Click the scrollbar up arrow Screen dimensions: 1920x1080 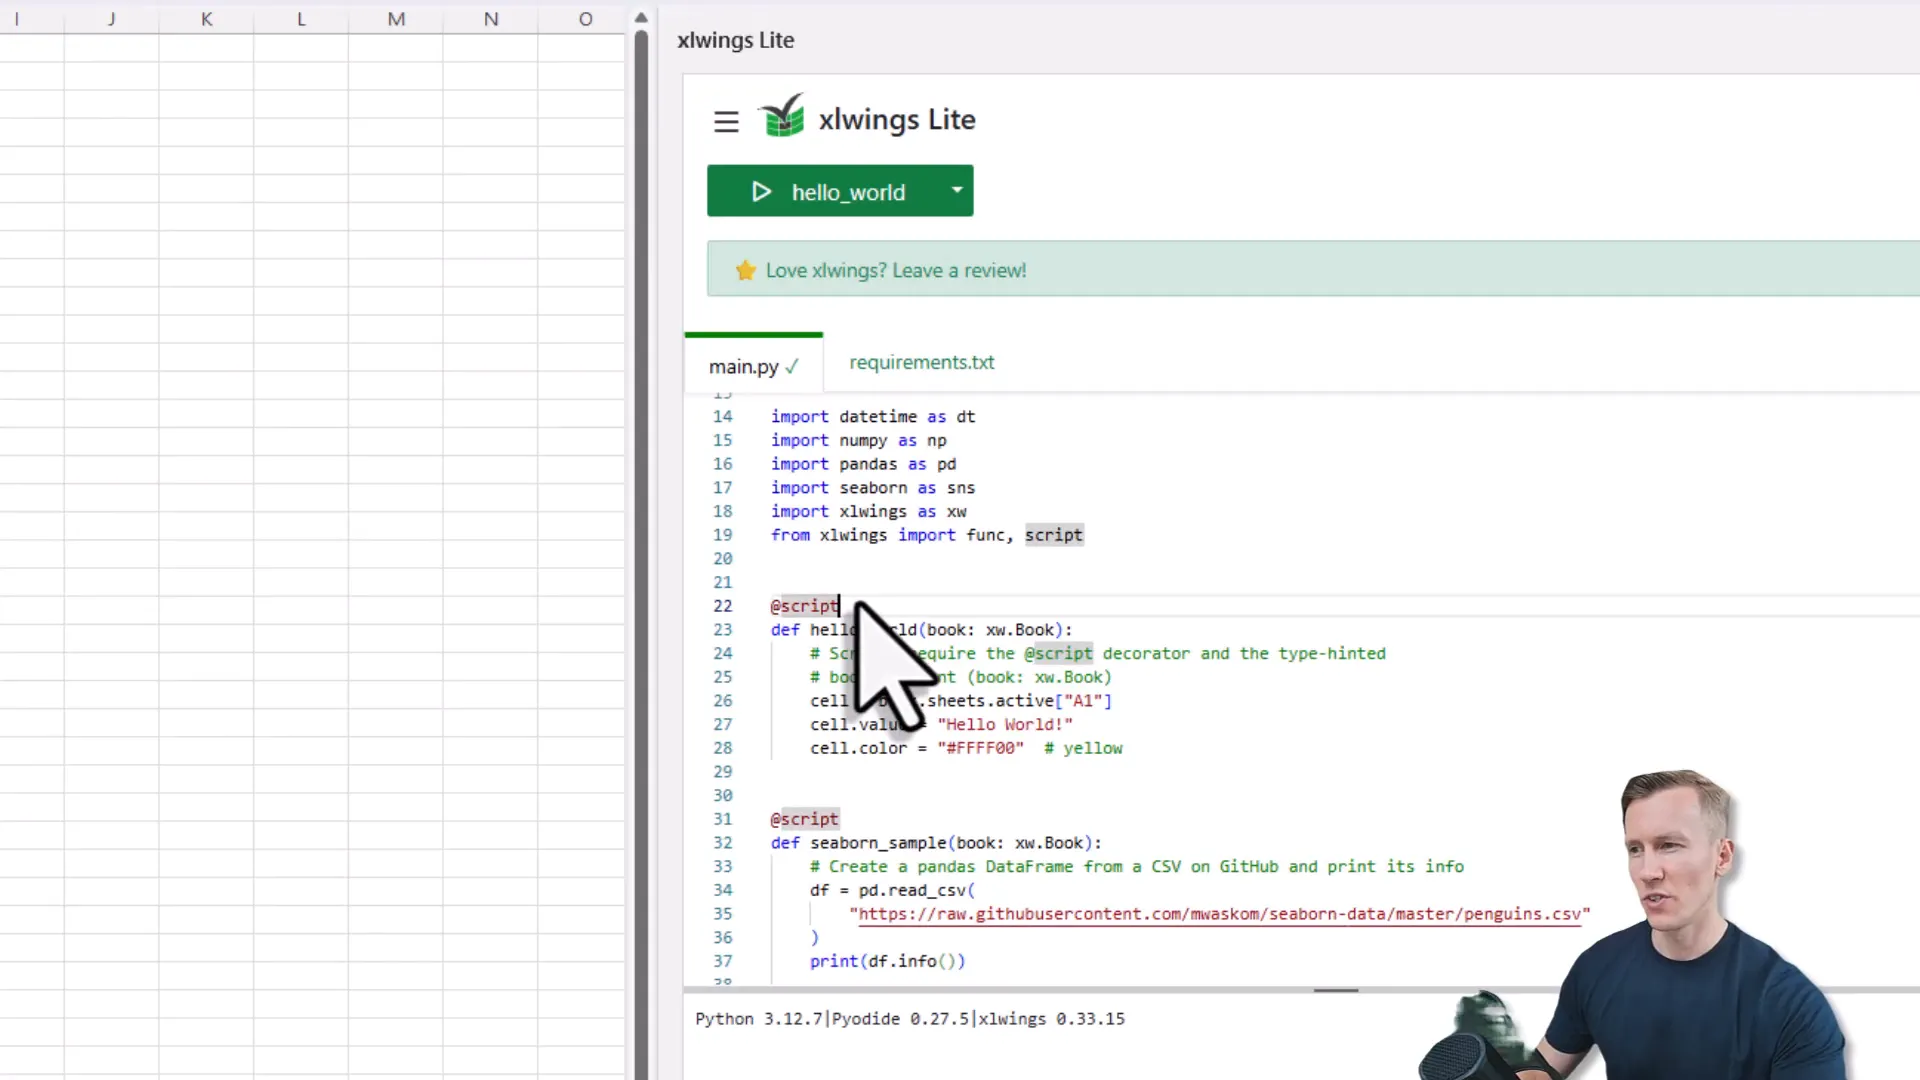(641, 16)
